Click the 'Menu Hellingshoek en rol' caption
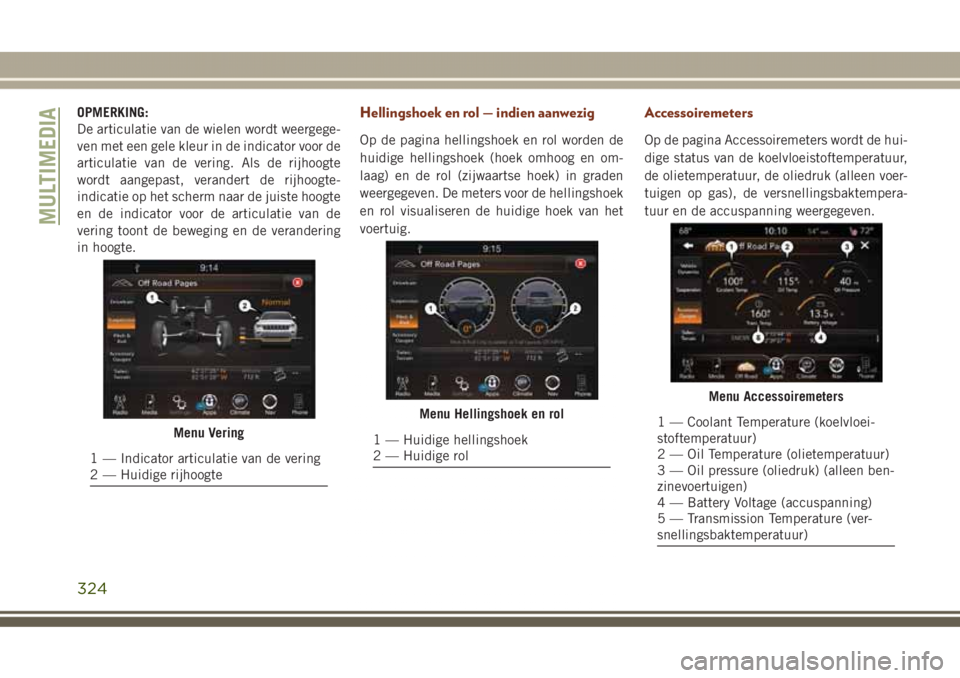This screenshot has height=678, width=960. [492, 414]
